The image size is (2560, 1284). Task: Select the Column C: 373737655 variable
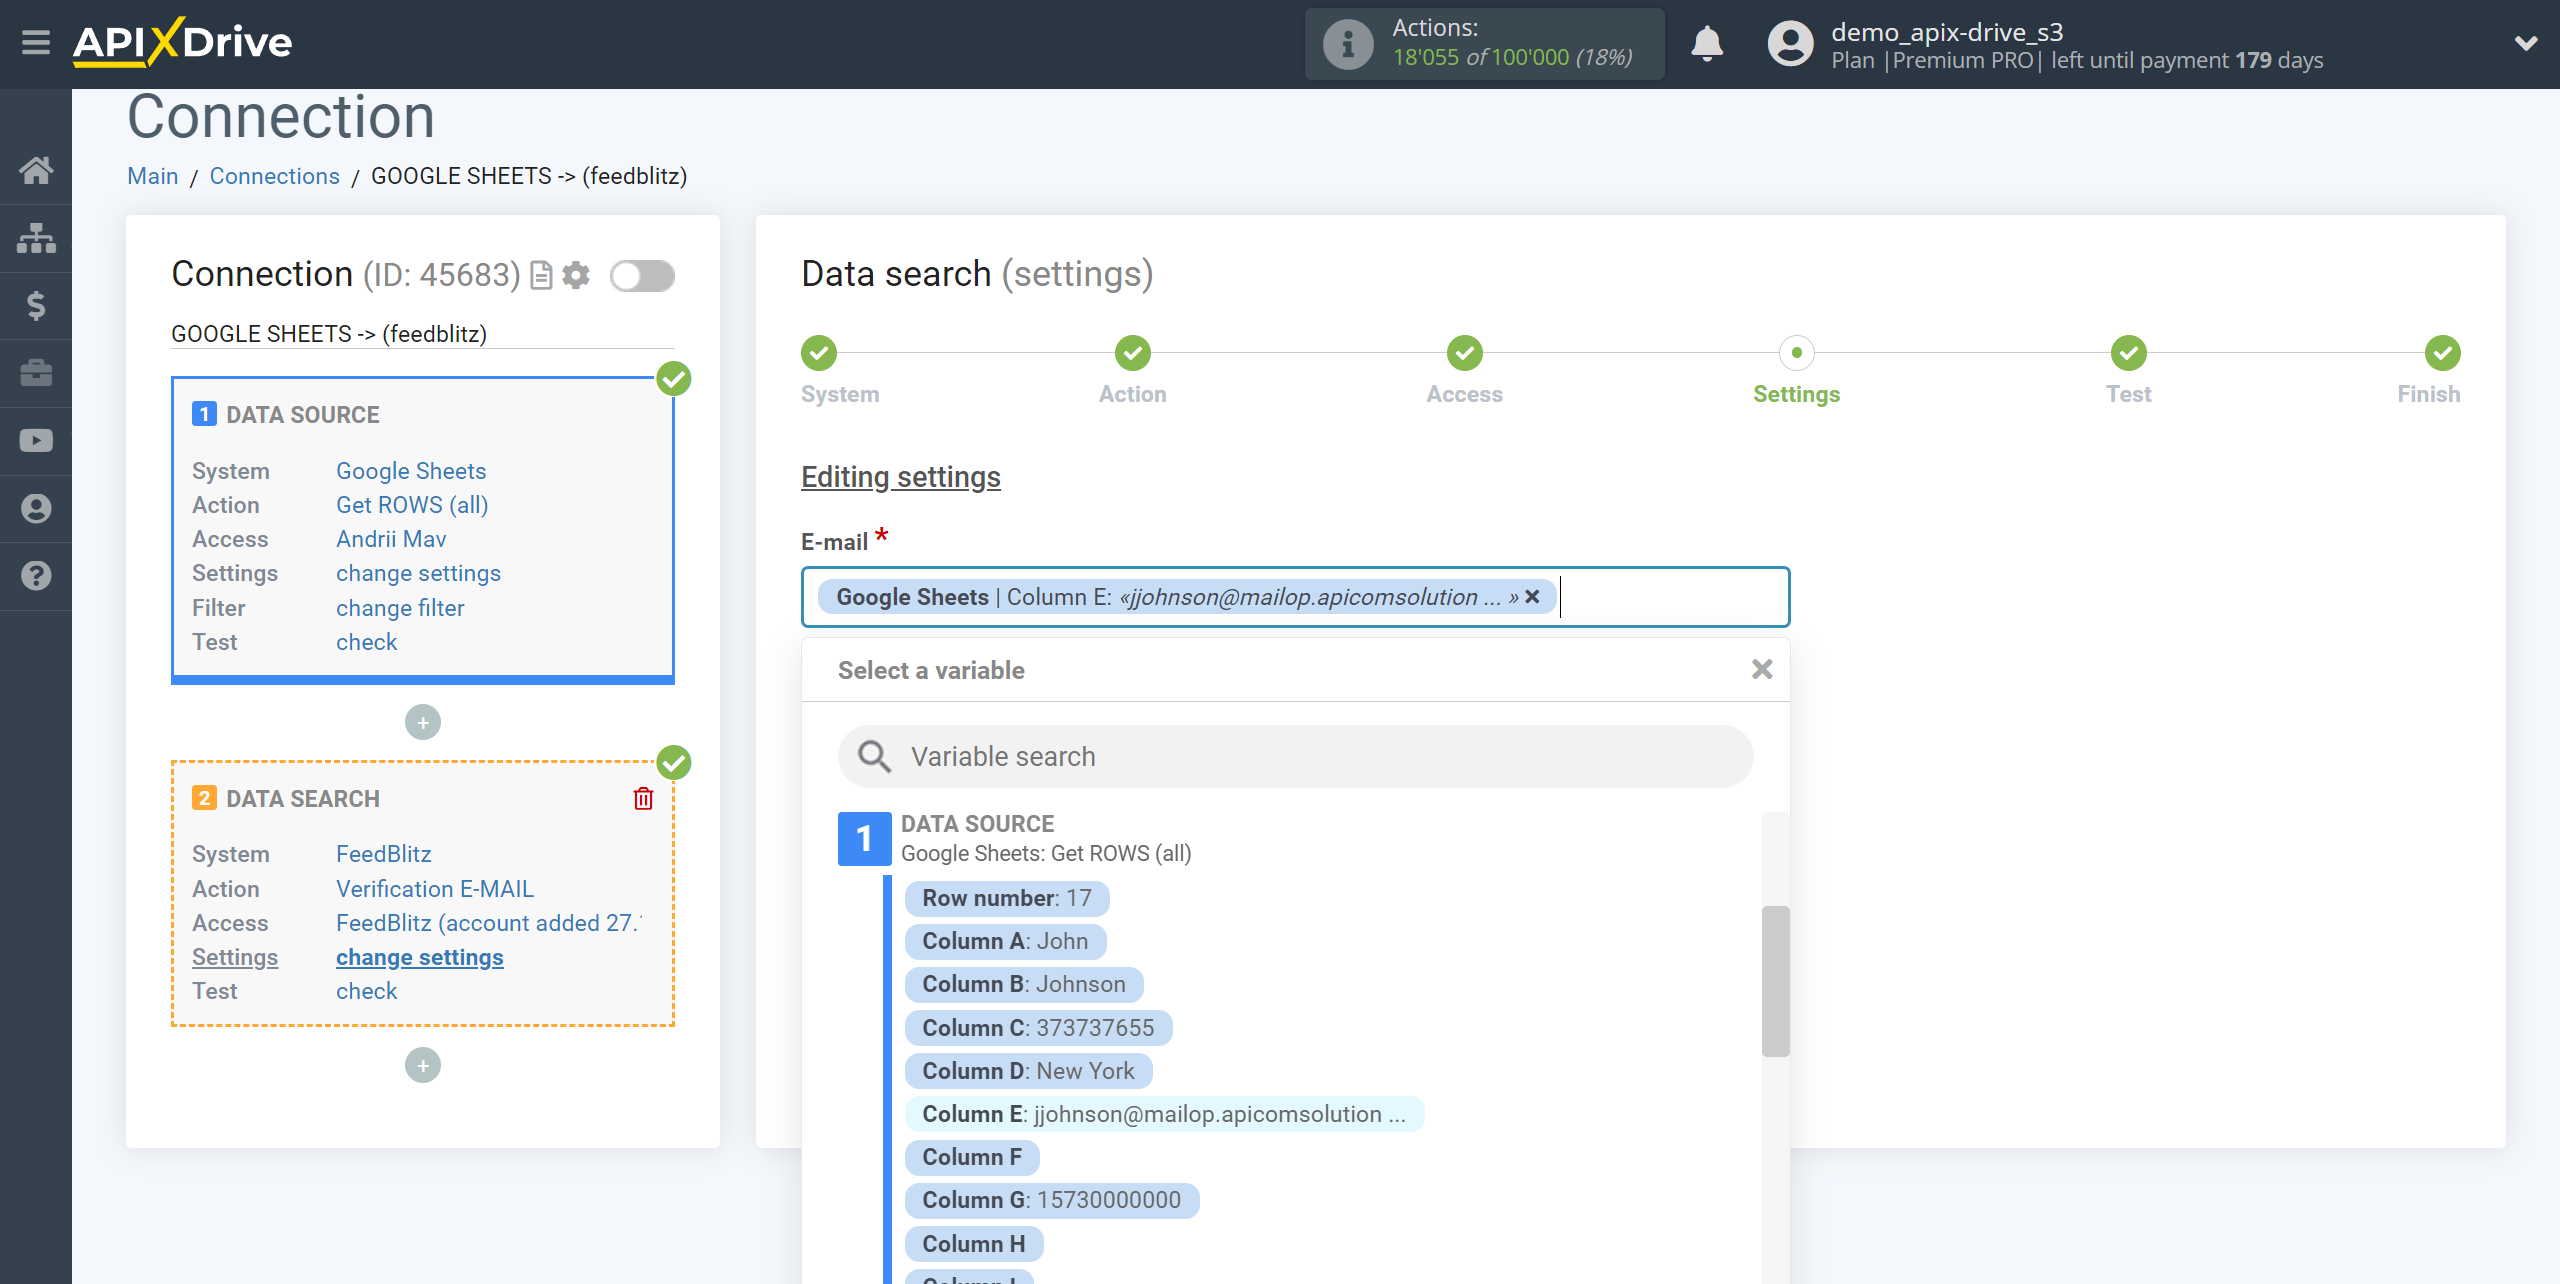coord(1038,1028)
